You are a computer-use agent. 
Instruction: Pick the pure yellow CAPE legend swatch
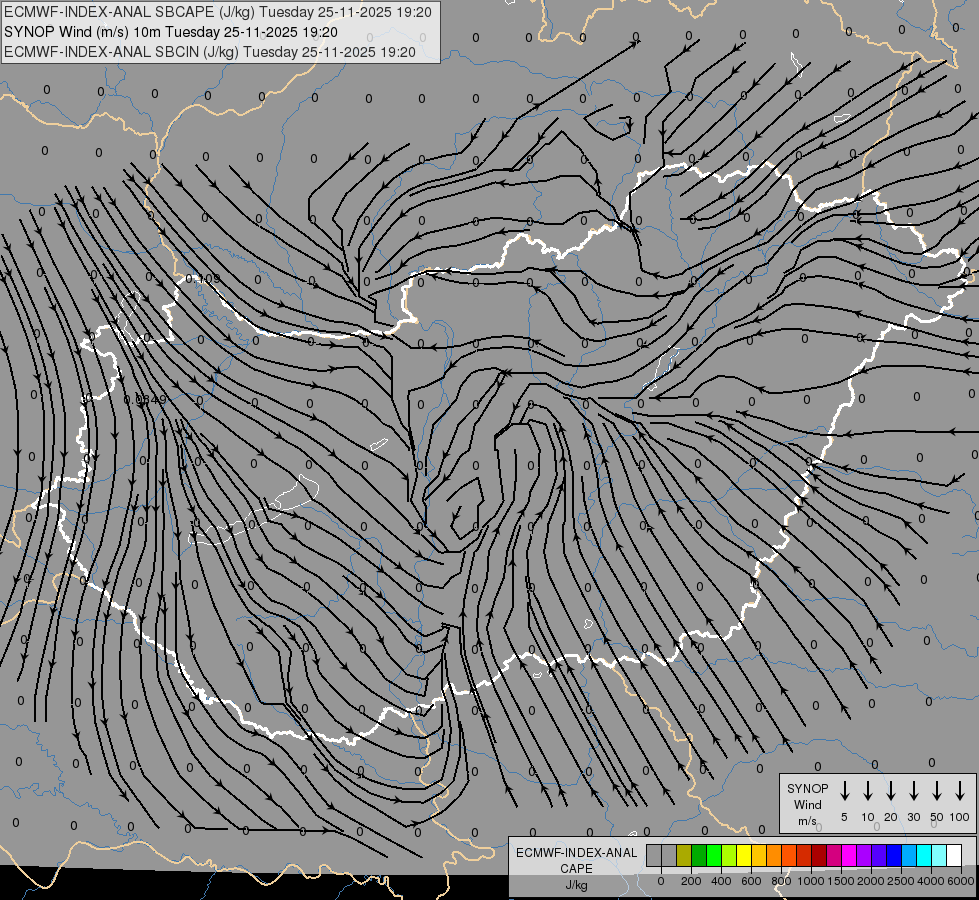(x=744, y=855)
